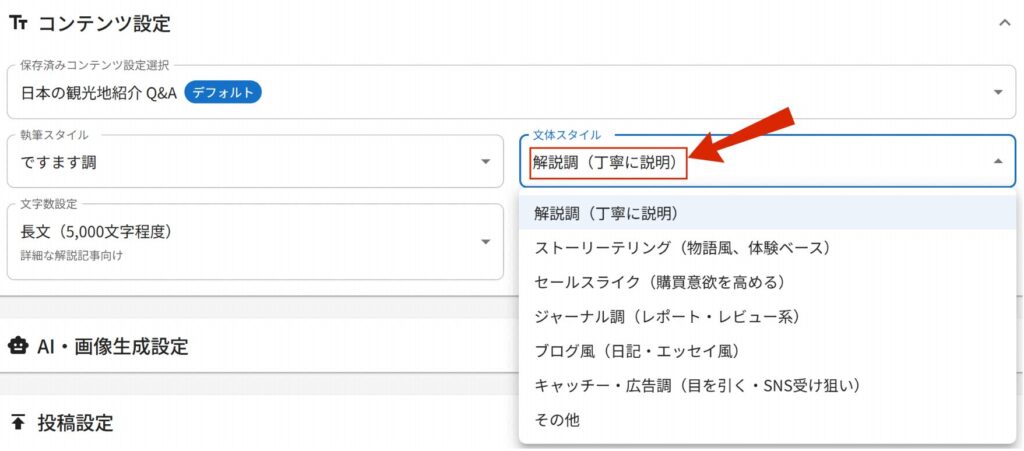The width and height of the screenshot is (1024, 451).
Task: Choose ブログ風(日記・エッセイ風) style
Action: (637, 351)
